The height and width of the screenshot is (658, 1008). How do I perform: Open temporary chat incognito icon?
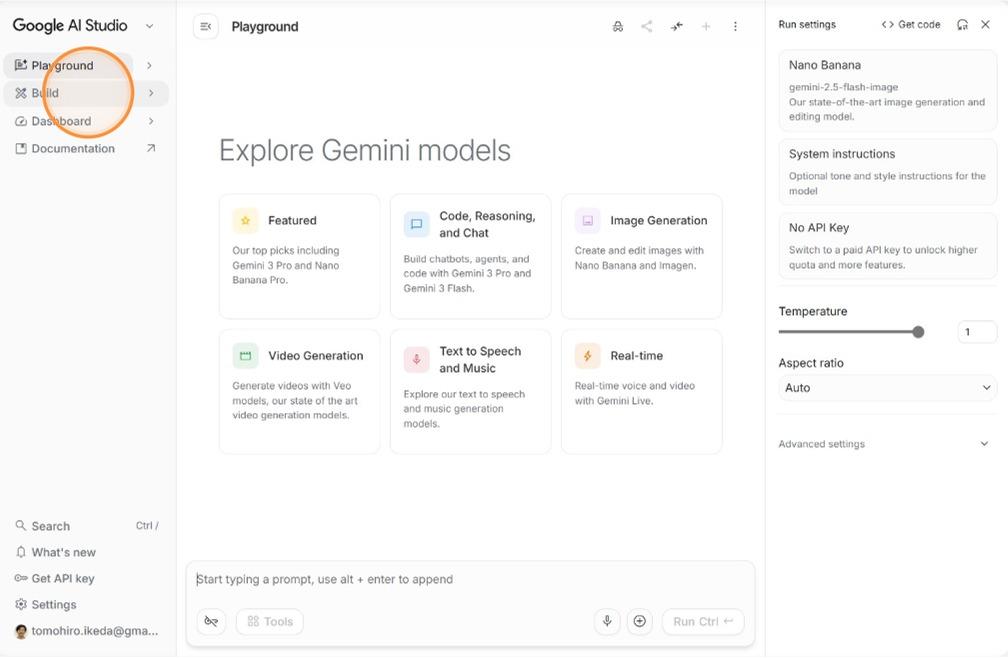[x=618, y=27]
